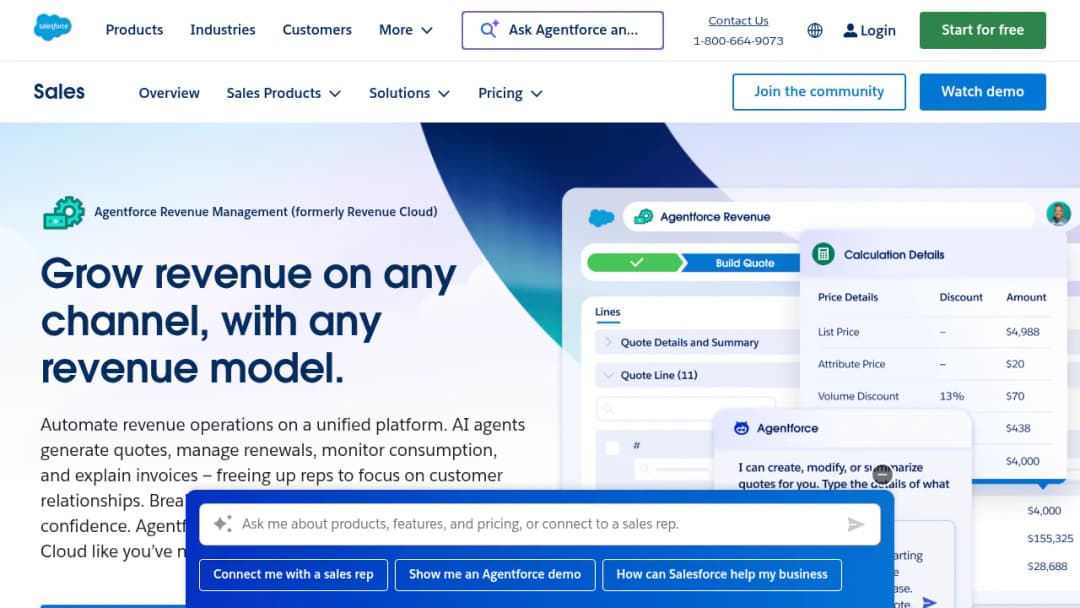The image size is (1080, 608).
Task: Click the Discount column header
Action: pos(961,297)
